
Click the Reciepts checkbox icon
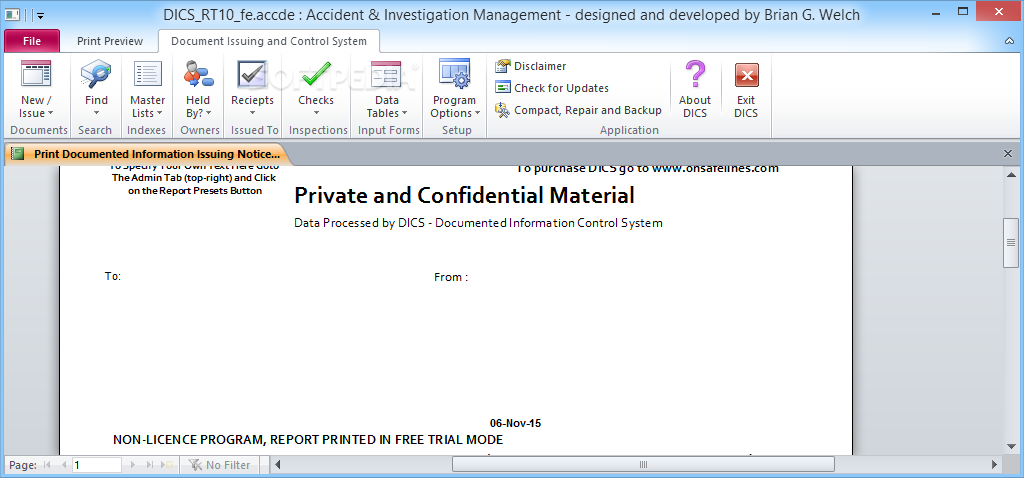point(252,74)
